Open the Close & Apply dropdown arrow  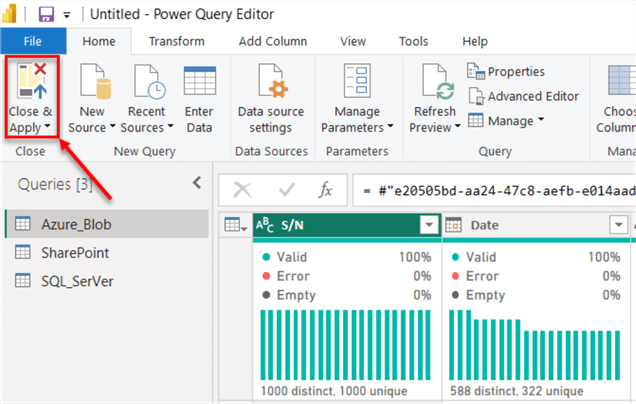[x=47, y=126]
